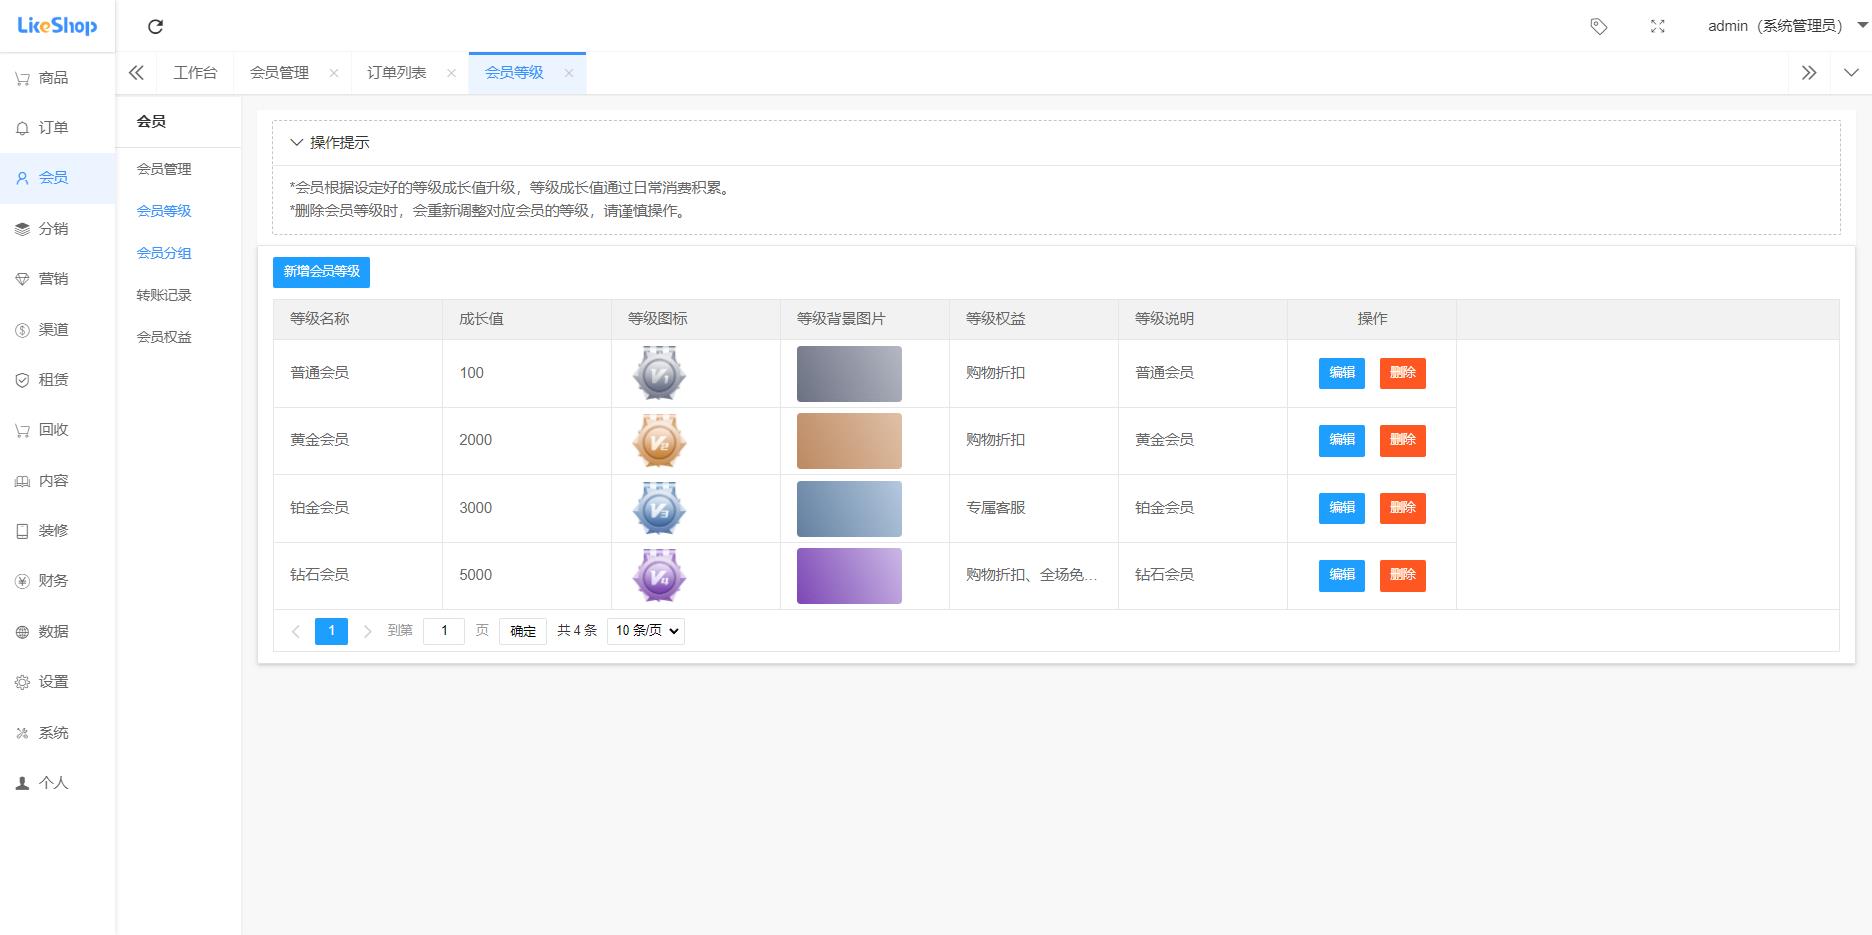Toggle fullscreen mode icon

[1657, 27]
